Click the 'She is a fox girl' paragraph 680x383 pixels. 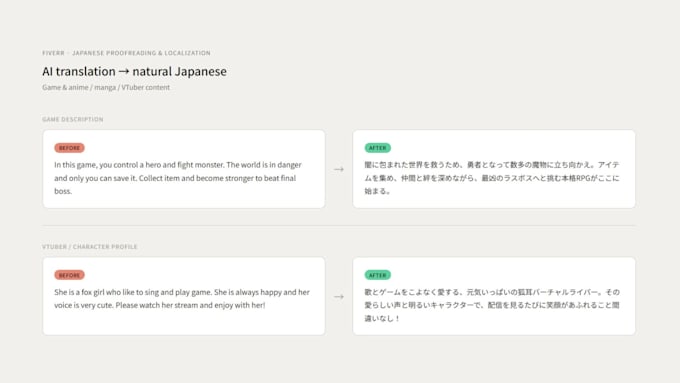coord(182,298)
